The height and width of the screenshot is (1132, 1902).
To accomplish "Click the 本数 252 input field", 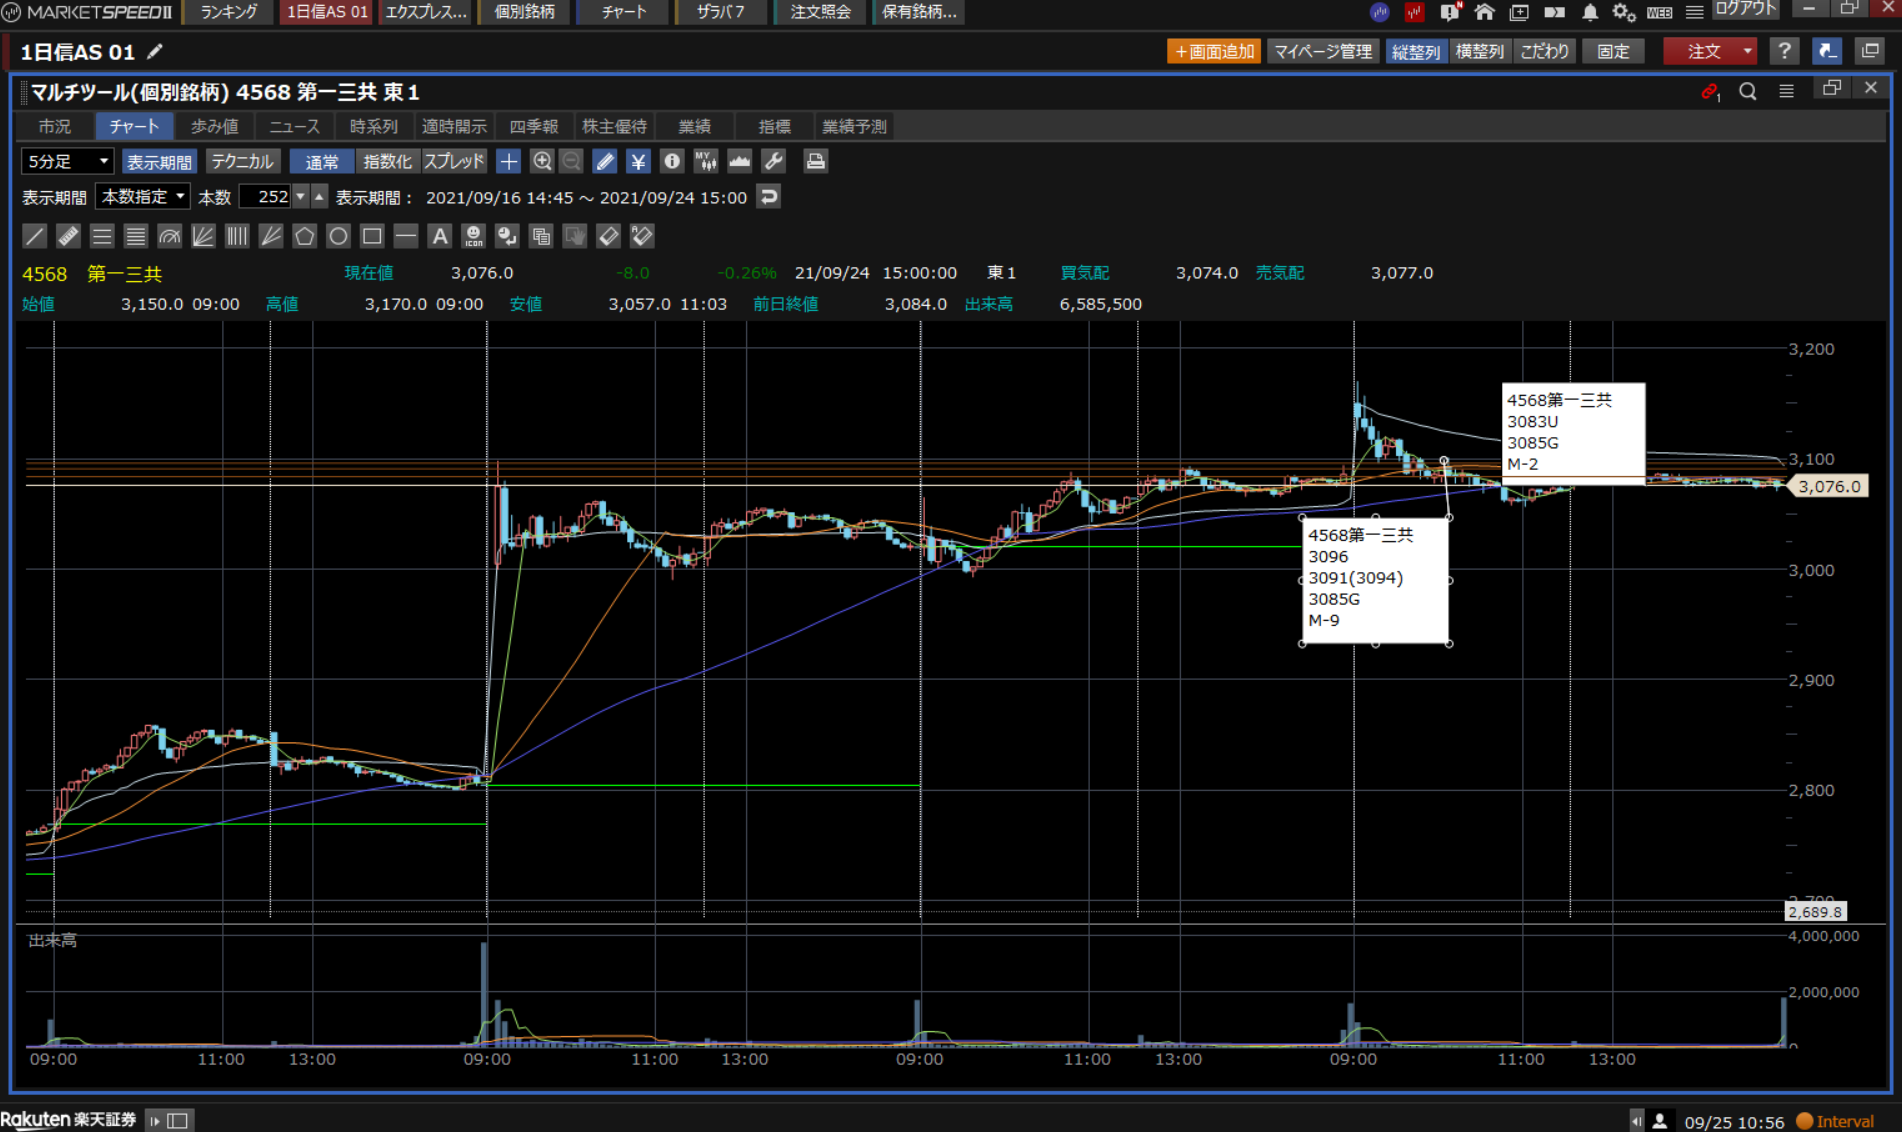I will [x=266, y=197].
